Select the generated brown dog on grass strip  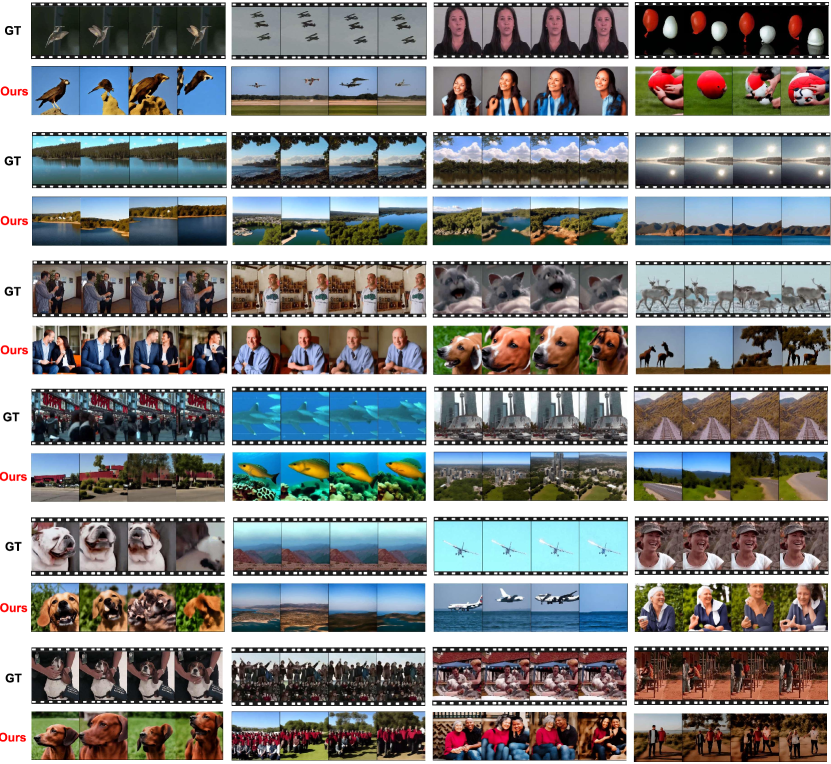(127, 736)
